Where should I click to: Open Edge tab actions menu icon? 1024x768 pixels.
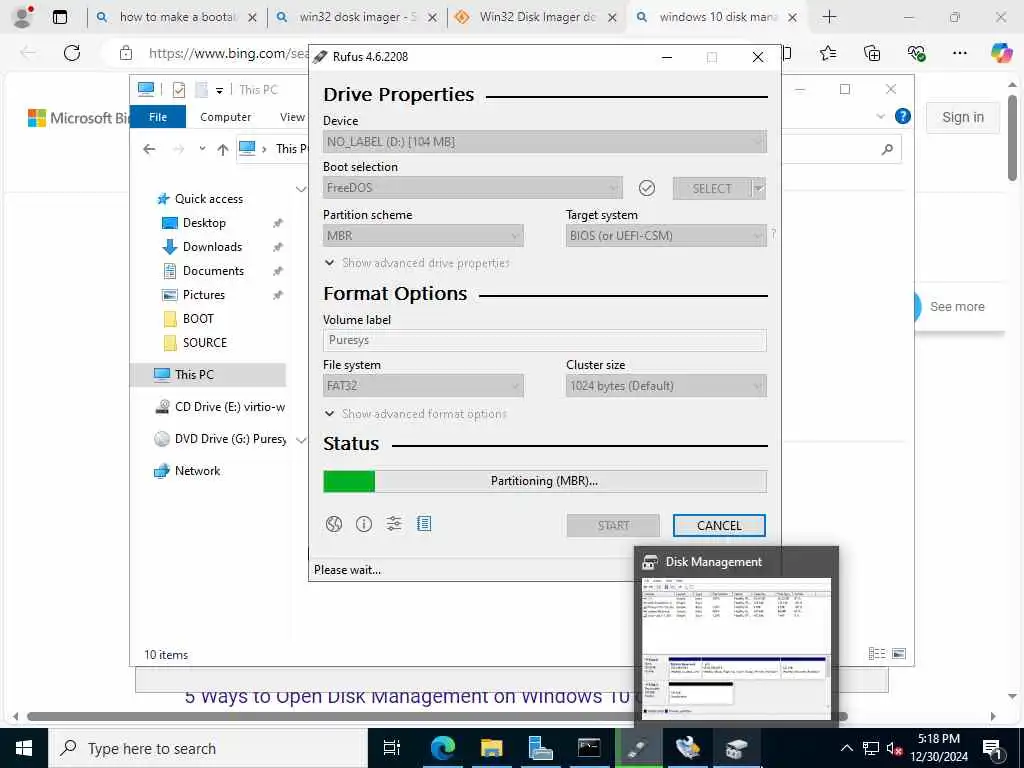coord(59,17)
